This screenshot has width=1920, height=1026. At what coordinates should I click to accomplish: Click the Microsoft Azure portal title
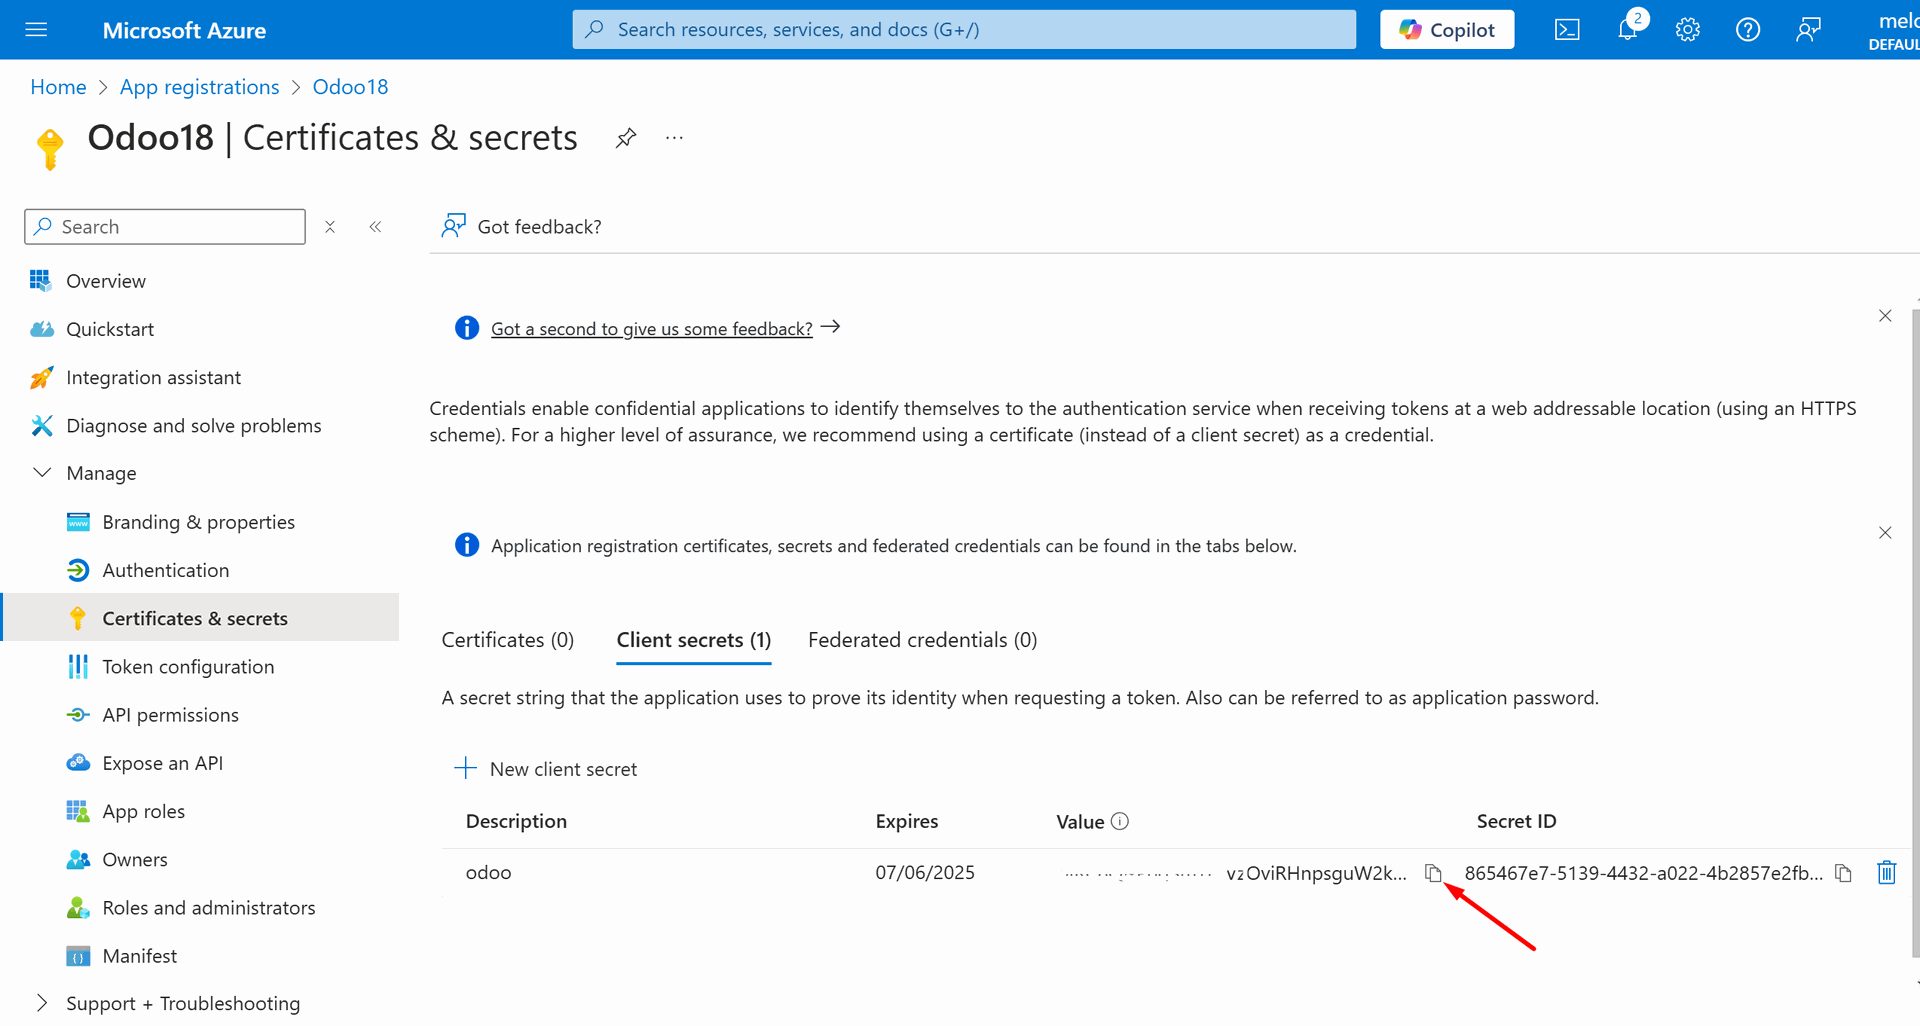pyautogui.click(x=184, y=31)
